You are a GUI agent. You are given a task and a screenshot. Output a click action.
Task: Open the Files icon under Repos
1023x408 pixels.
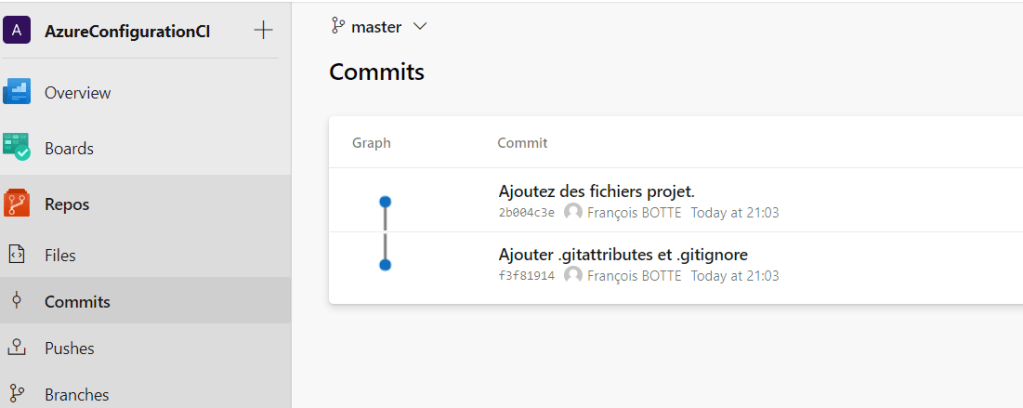click(x=17, y=255)
